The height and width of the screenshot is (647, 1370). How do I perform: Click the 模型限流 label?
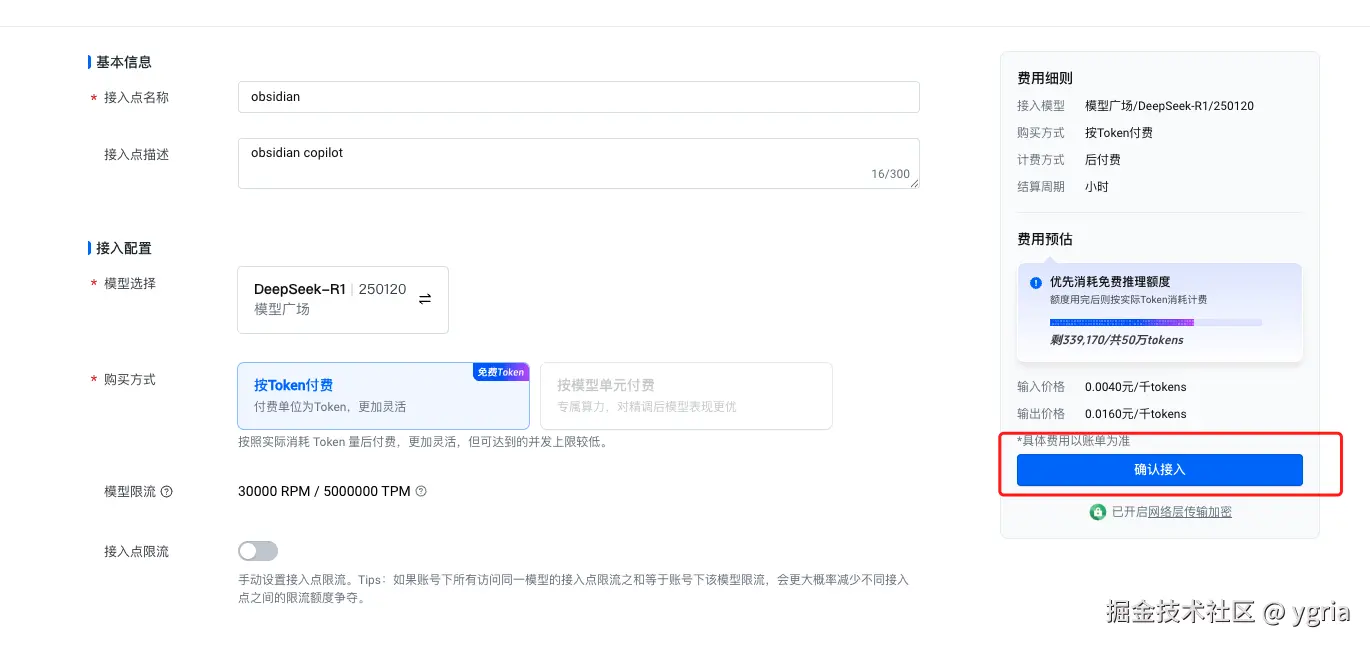click(x=130, y=491)
